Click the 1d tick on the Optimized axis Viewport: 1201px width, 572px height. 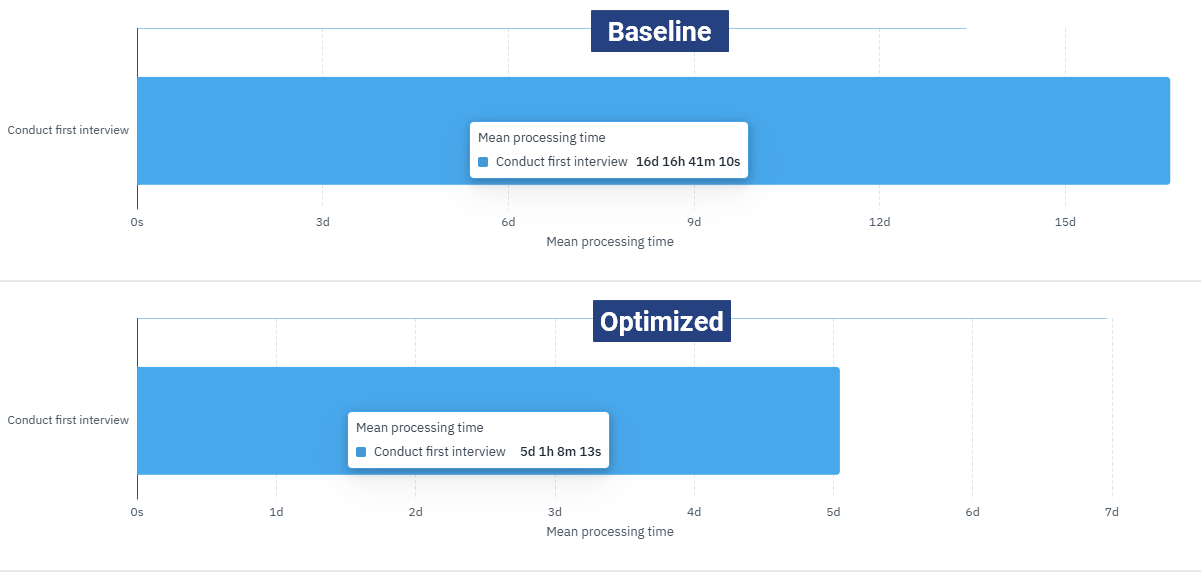[x=276, y=512]
